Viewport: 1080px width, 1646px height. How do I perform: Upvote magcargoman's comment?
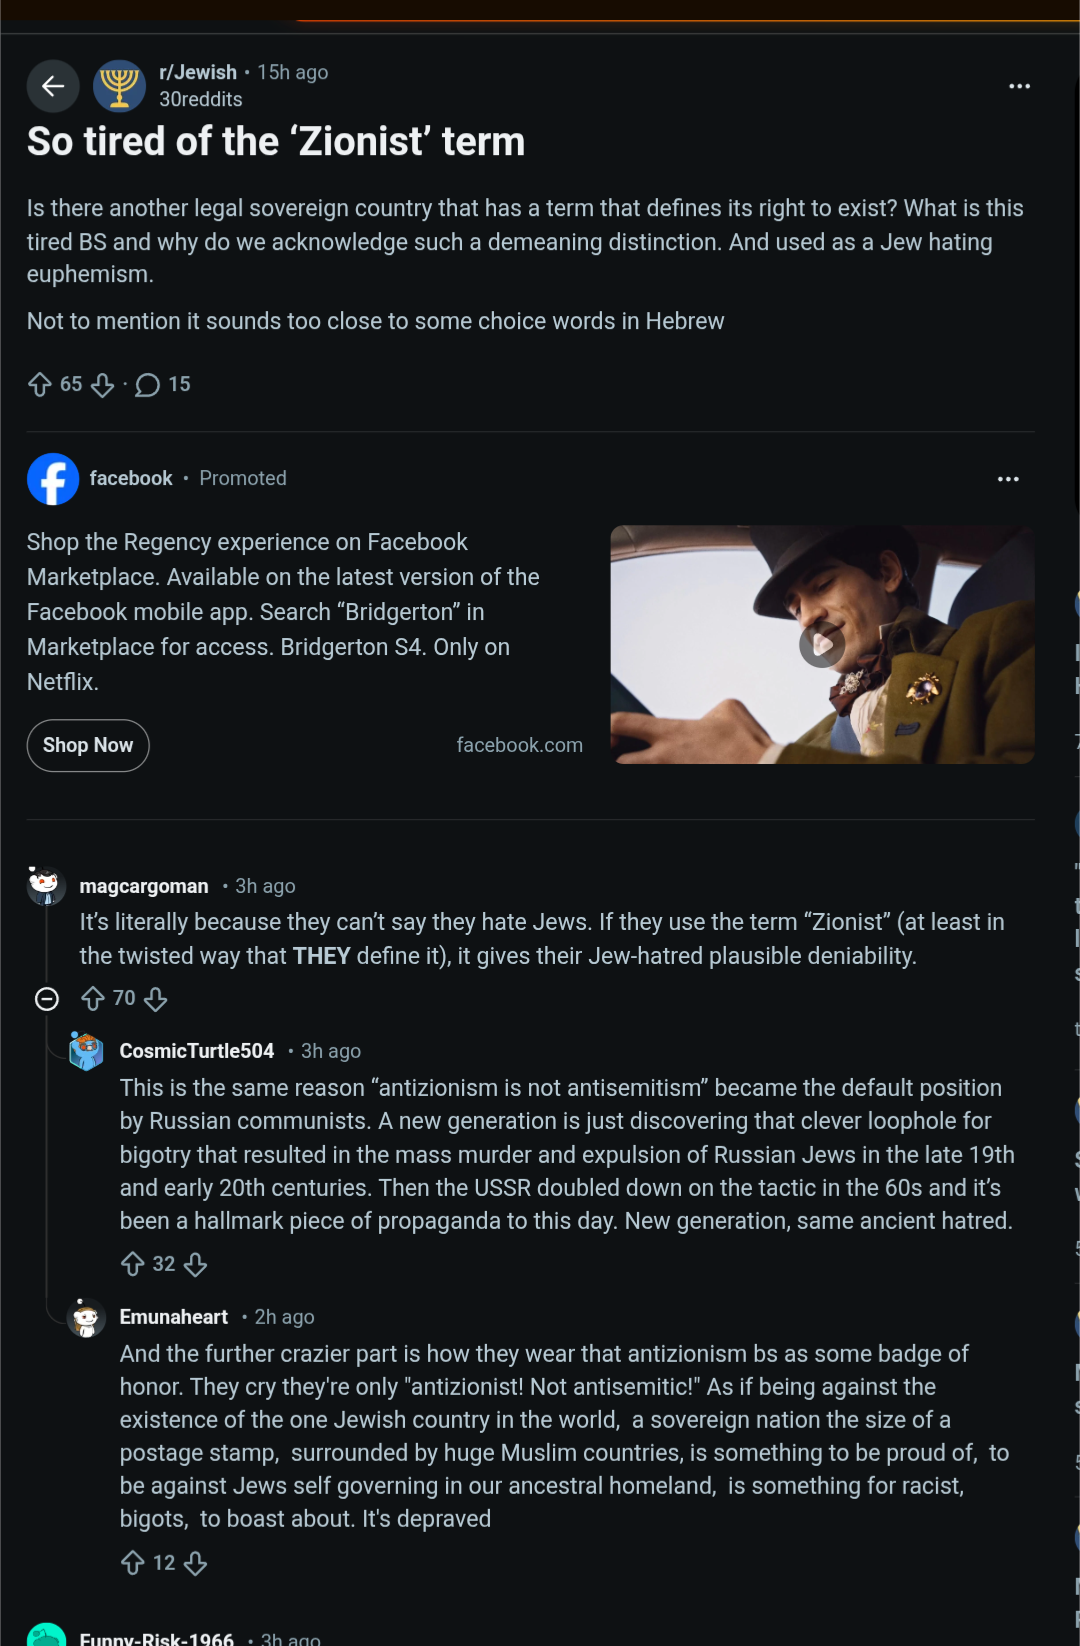coord(93,999)
